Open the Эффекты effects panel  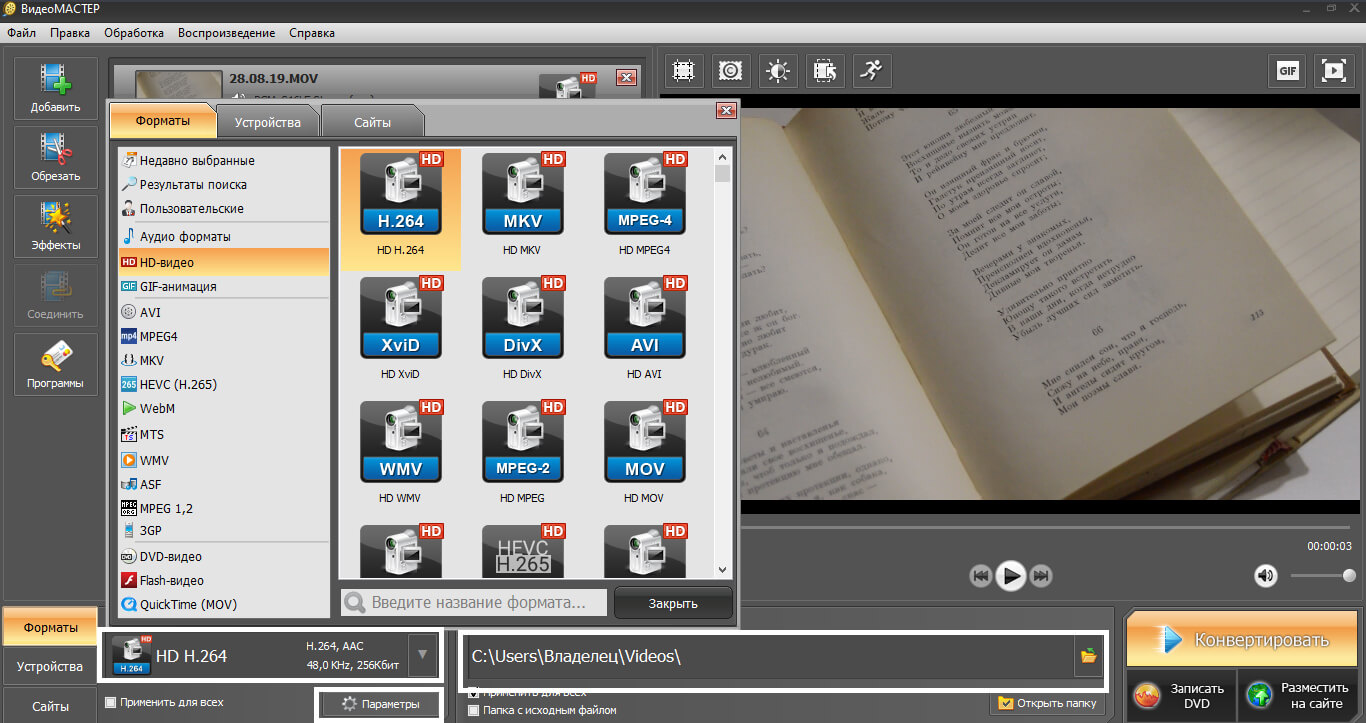click(x=56, y=226)
